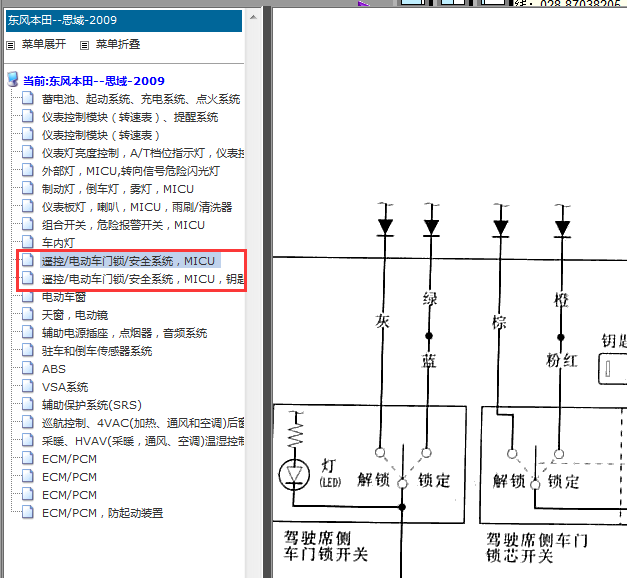Click page icon next to 外部灯，MICU
This screenshot has width=627, height=578.
pos(28,170)
